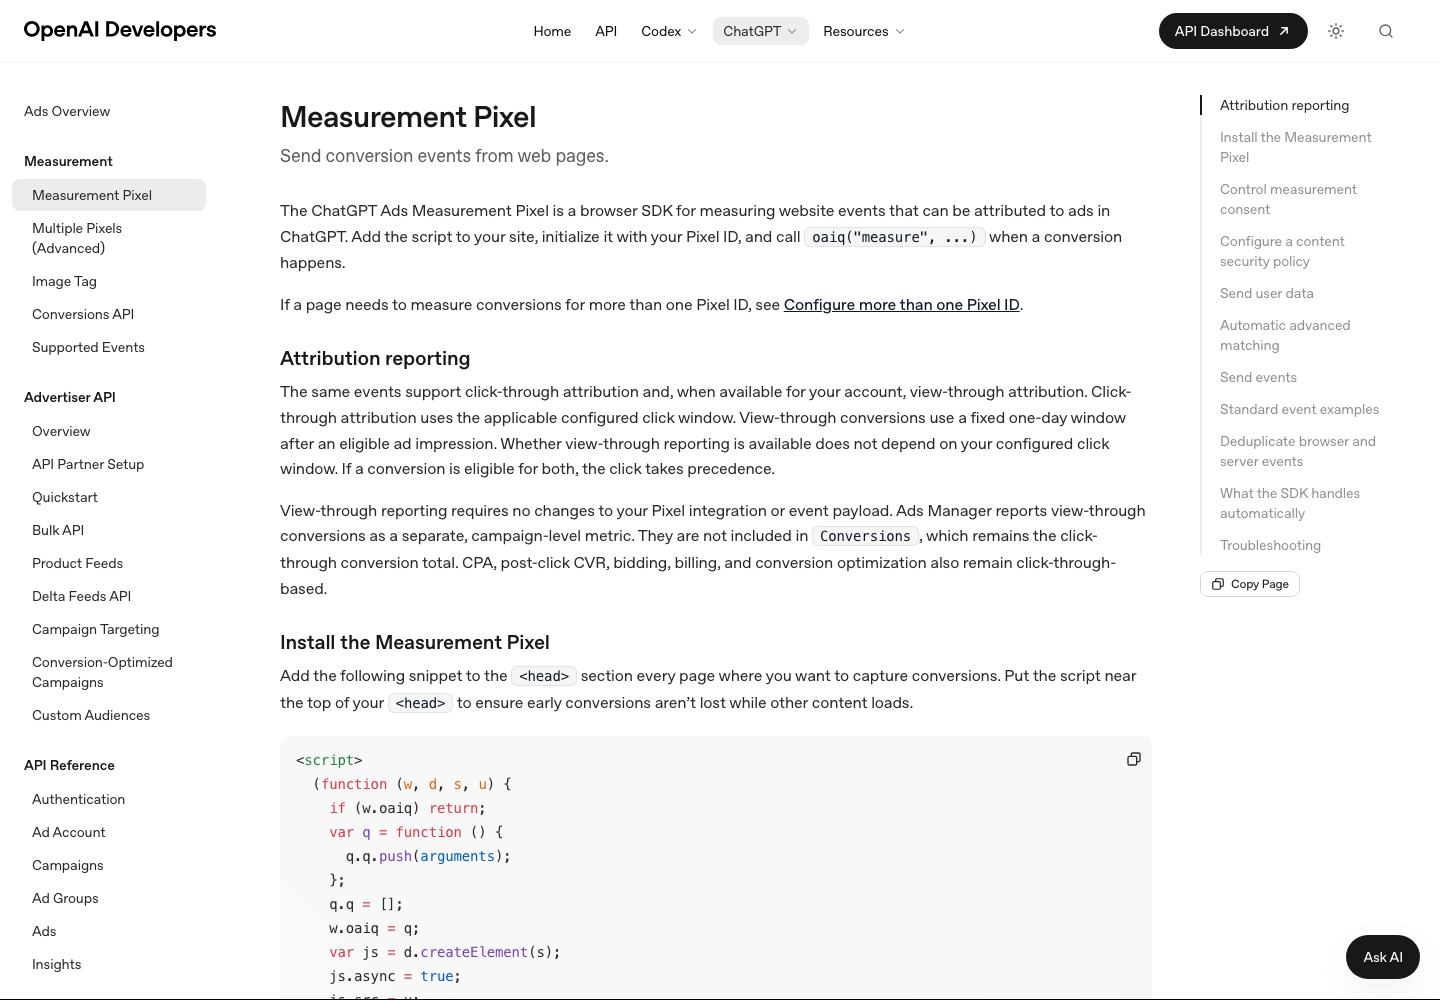Viewport: 1440px width, 1000px height.
Task: Click the Install the Measurement Pixel heading
Action: coord(415,642)
